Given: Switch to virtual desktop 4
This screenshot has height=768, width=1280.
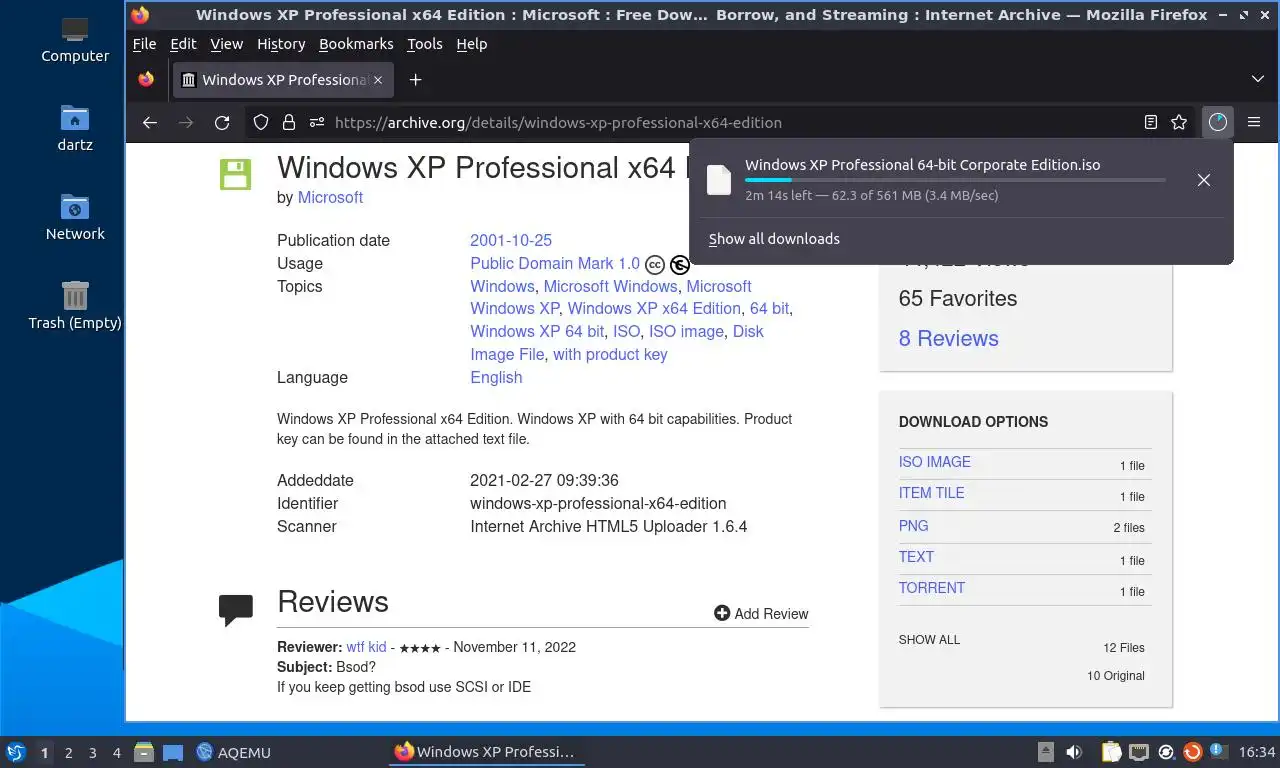Looking at the screenshot, I should 117,752.
